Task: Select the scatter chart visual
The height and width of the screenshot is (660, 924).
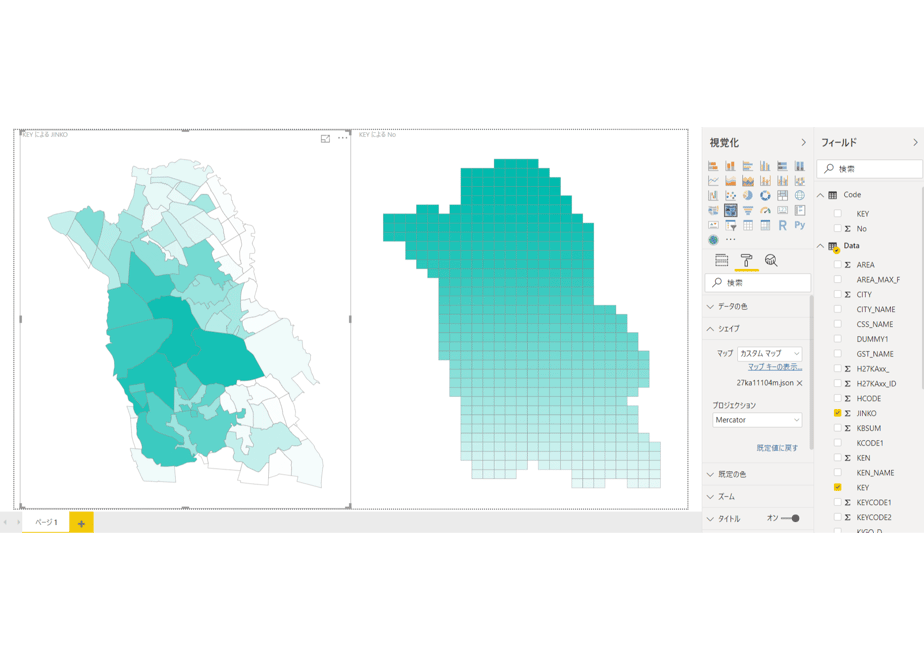Action: pos(730,195)
